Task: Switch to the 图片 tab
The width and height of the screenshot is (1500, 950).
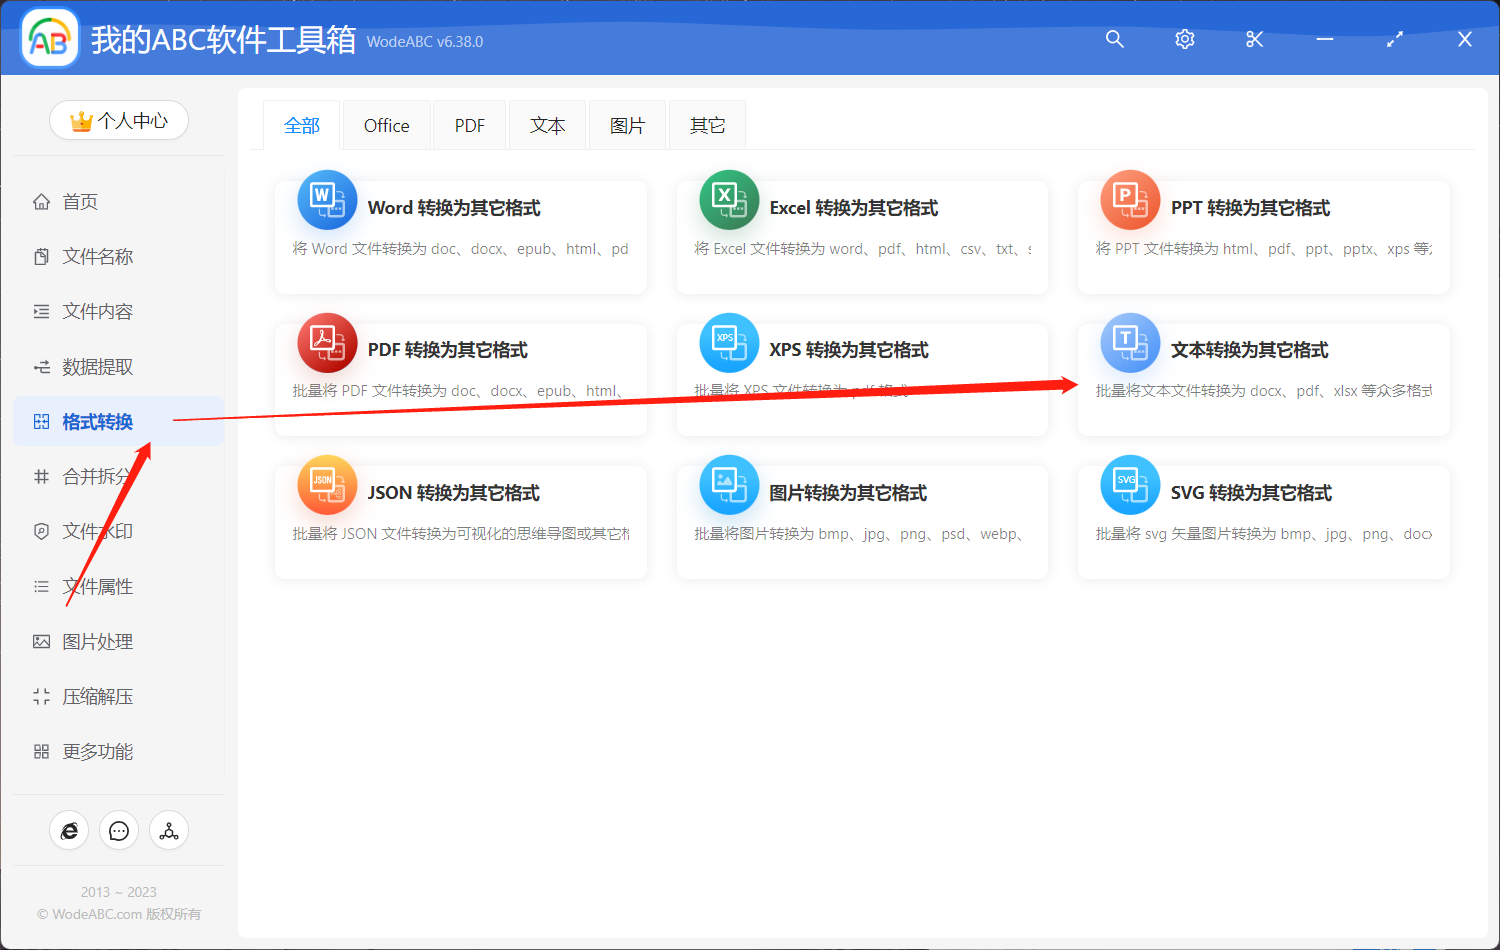Action: click(x=627, y=124)
